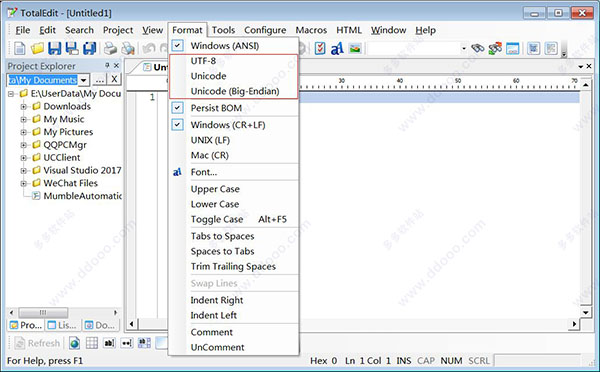Click the Project Explorer horizontal scrollbar thumb

click(x=43, y=312)
